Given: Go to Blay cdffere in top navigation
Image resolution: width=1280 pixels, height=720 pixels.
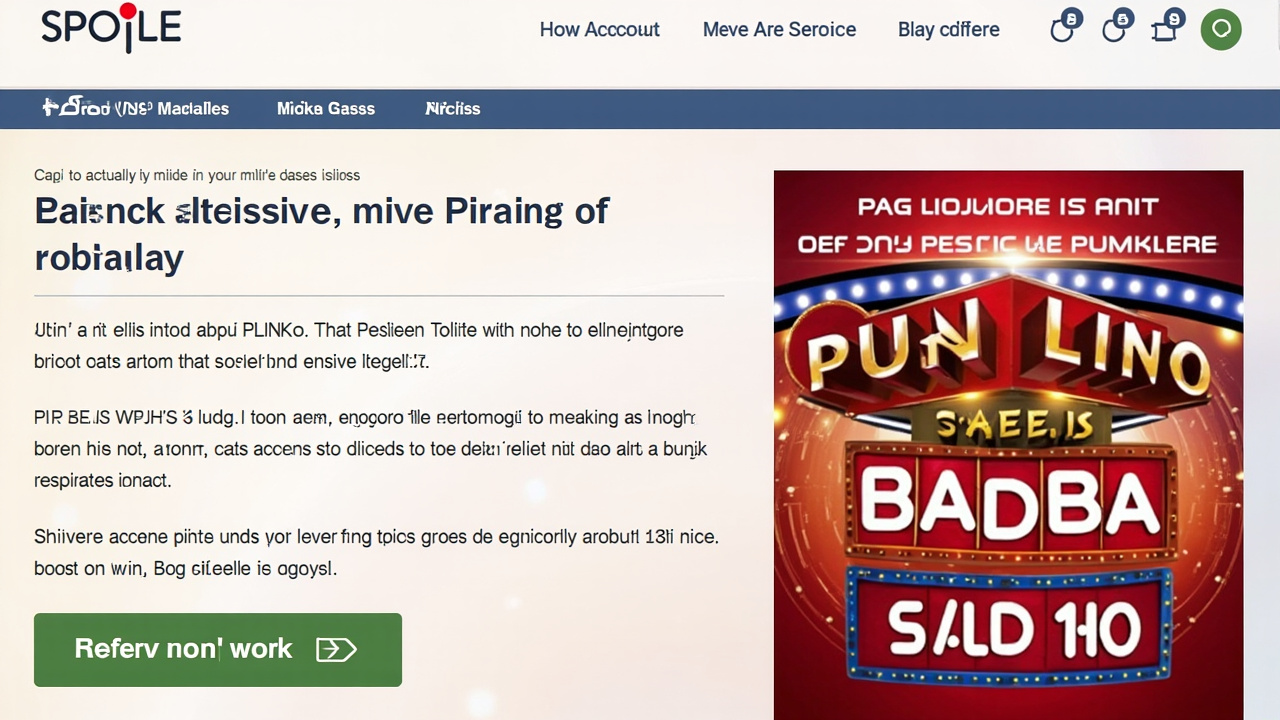Looking at the screenshot, I should pos(948,30).
